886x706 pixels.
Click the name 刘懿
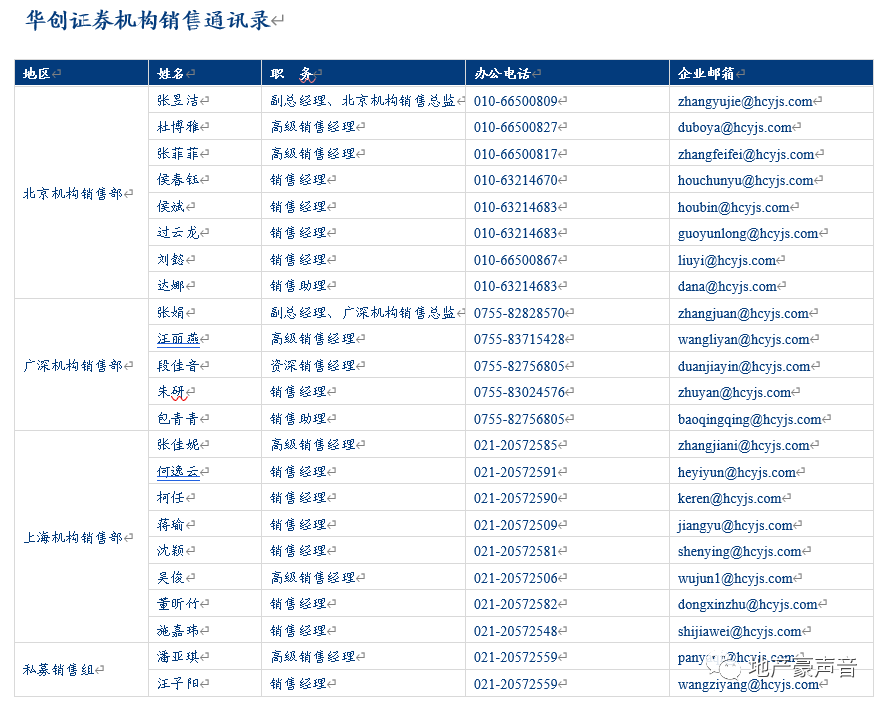pyautogui.click(x=171, y=260)
